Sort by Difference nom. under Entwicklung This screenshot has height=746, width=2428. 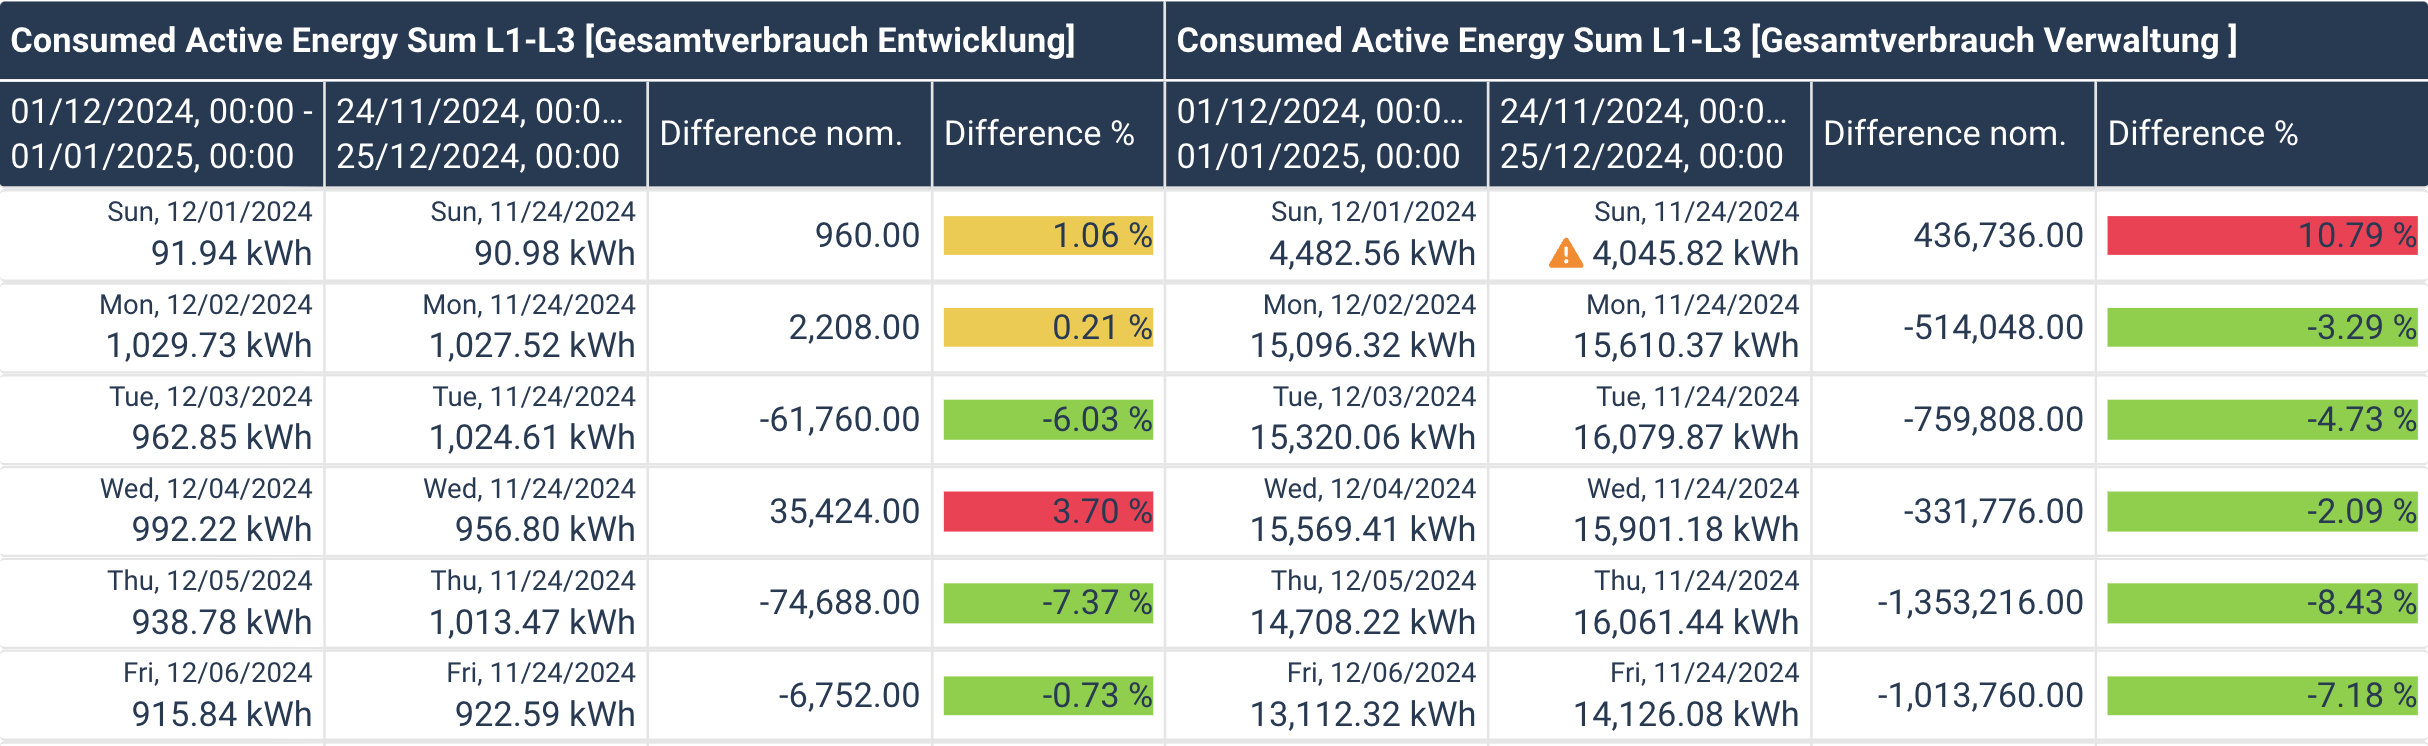pyautogui.click(x=781, y=133)
